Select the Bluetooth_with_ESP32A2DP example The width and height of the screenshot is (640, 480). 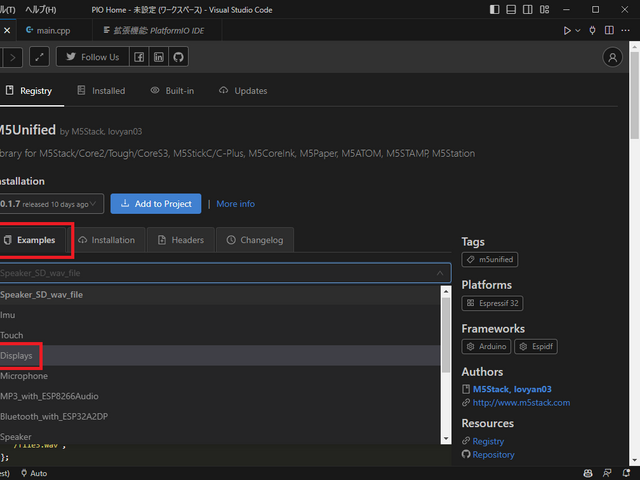pos(220,417)
